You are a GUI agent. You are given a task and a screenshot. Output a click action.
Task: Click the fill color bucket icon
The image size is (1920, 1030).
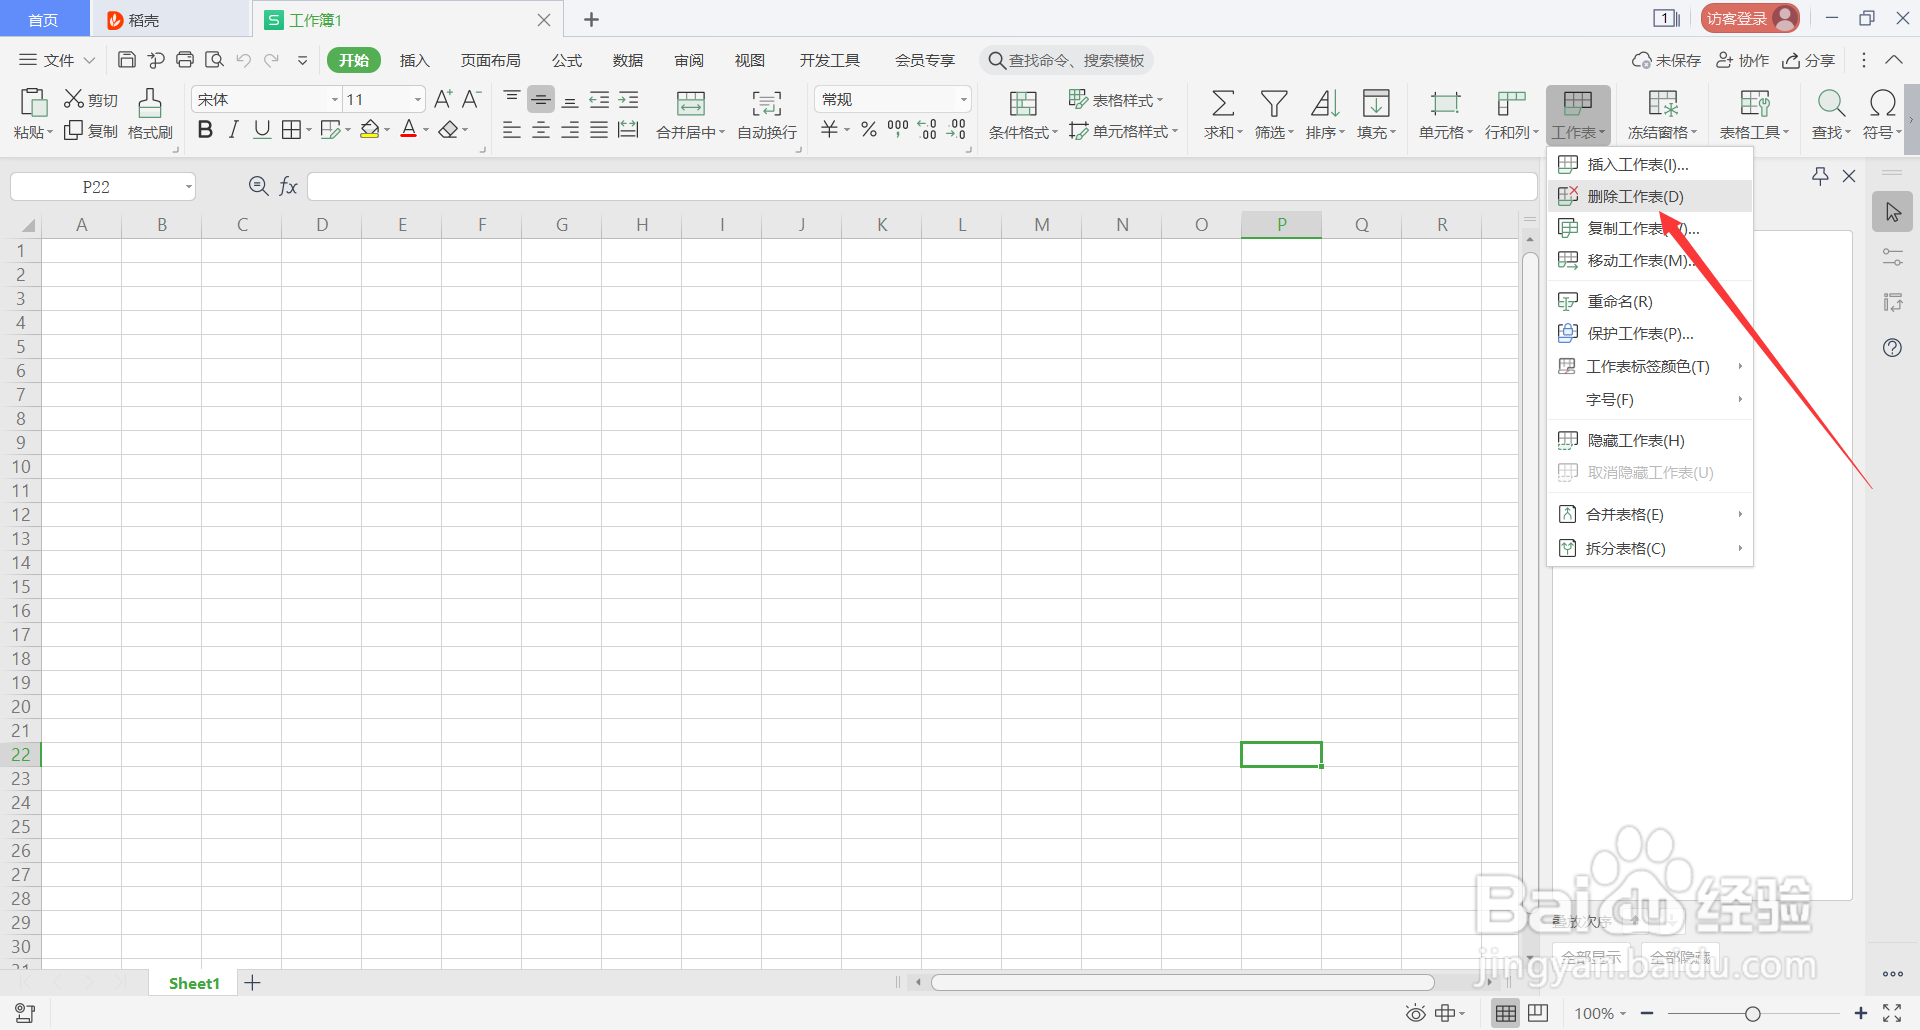coord(370,130)
